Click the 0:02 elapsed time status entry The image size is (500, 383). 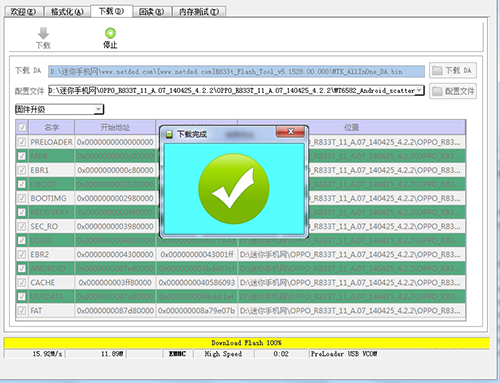click(x=281, y=354)
